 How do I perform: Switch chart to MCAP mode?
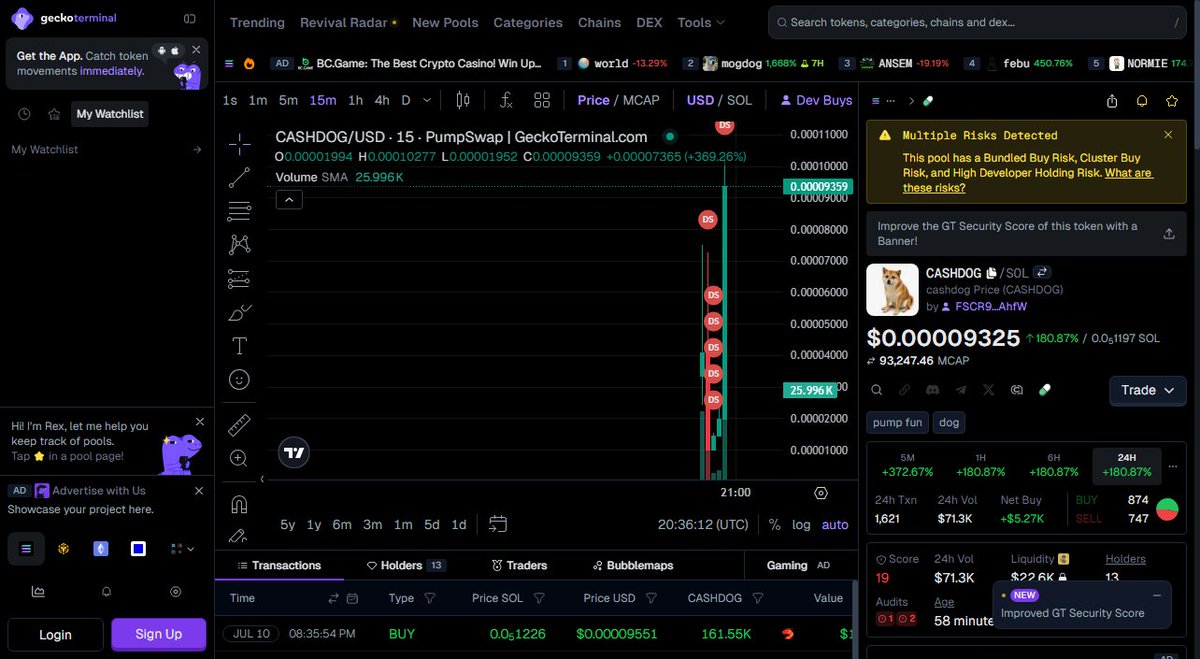pos(642,100)
